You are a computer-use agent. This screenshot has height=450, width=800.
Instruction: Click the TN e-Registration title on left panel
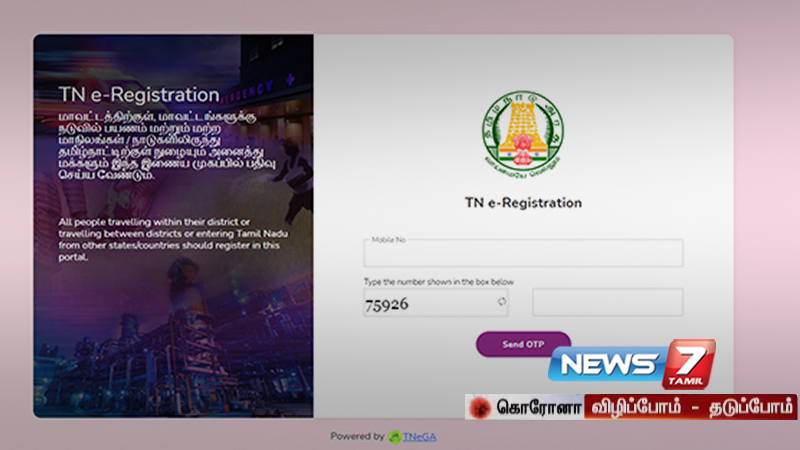coord(139,96)
